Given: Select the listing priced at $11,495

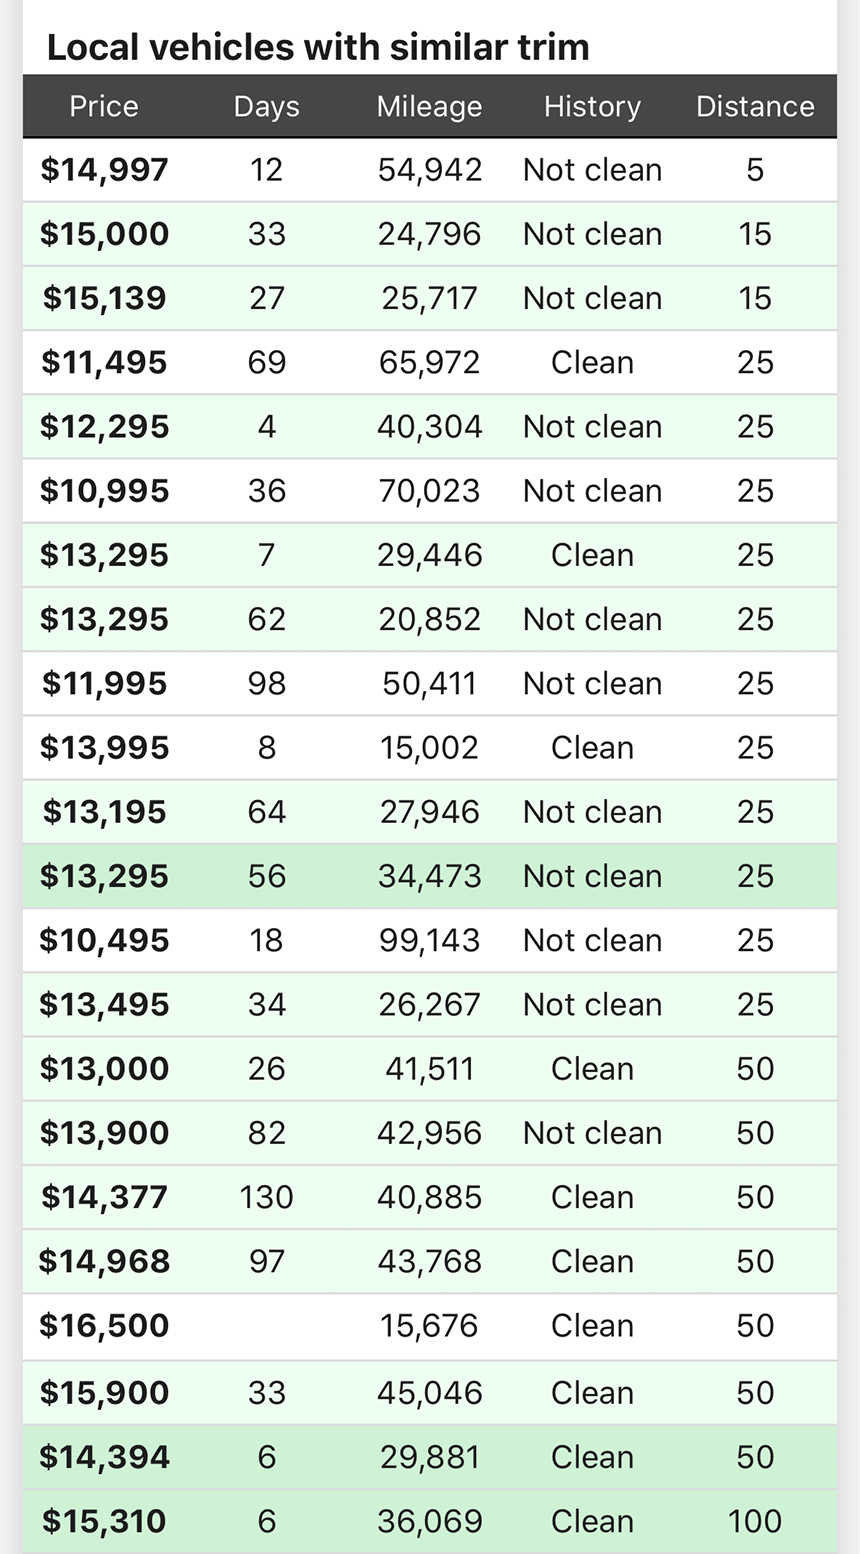Looking at the screenshot, I should point(104,362).
